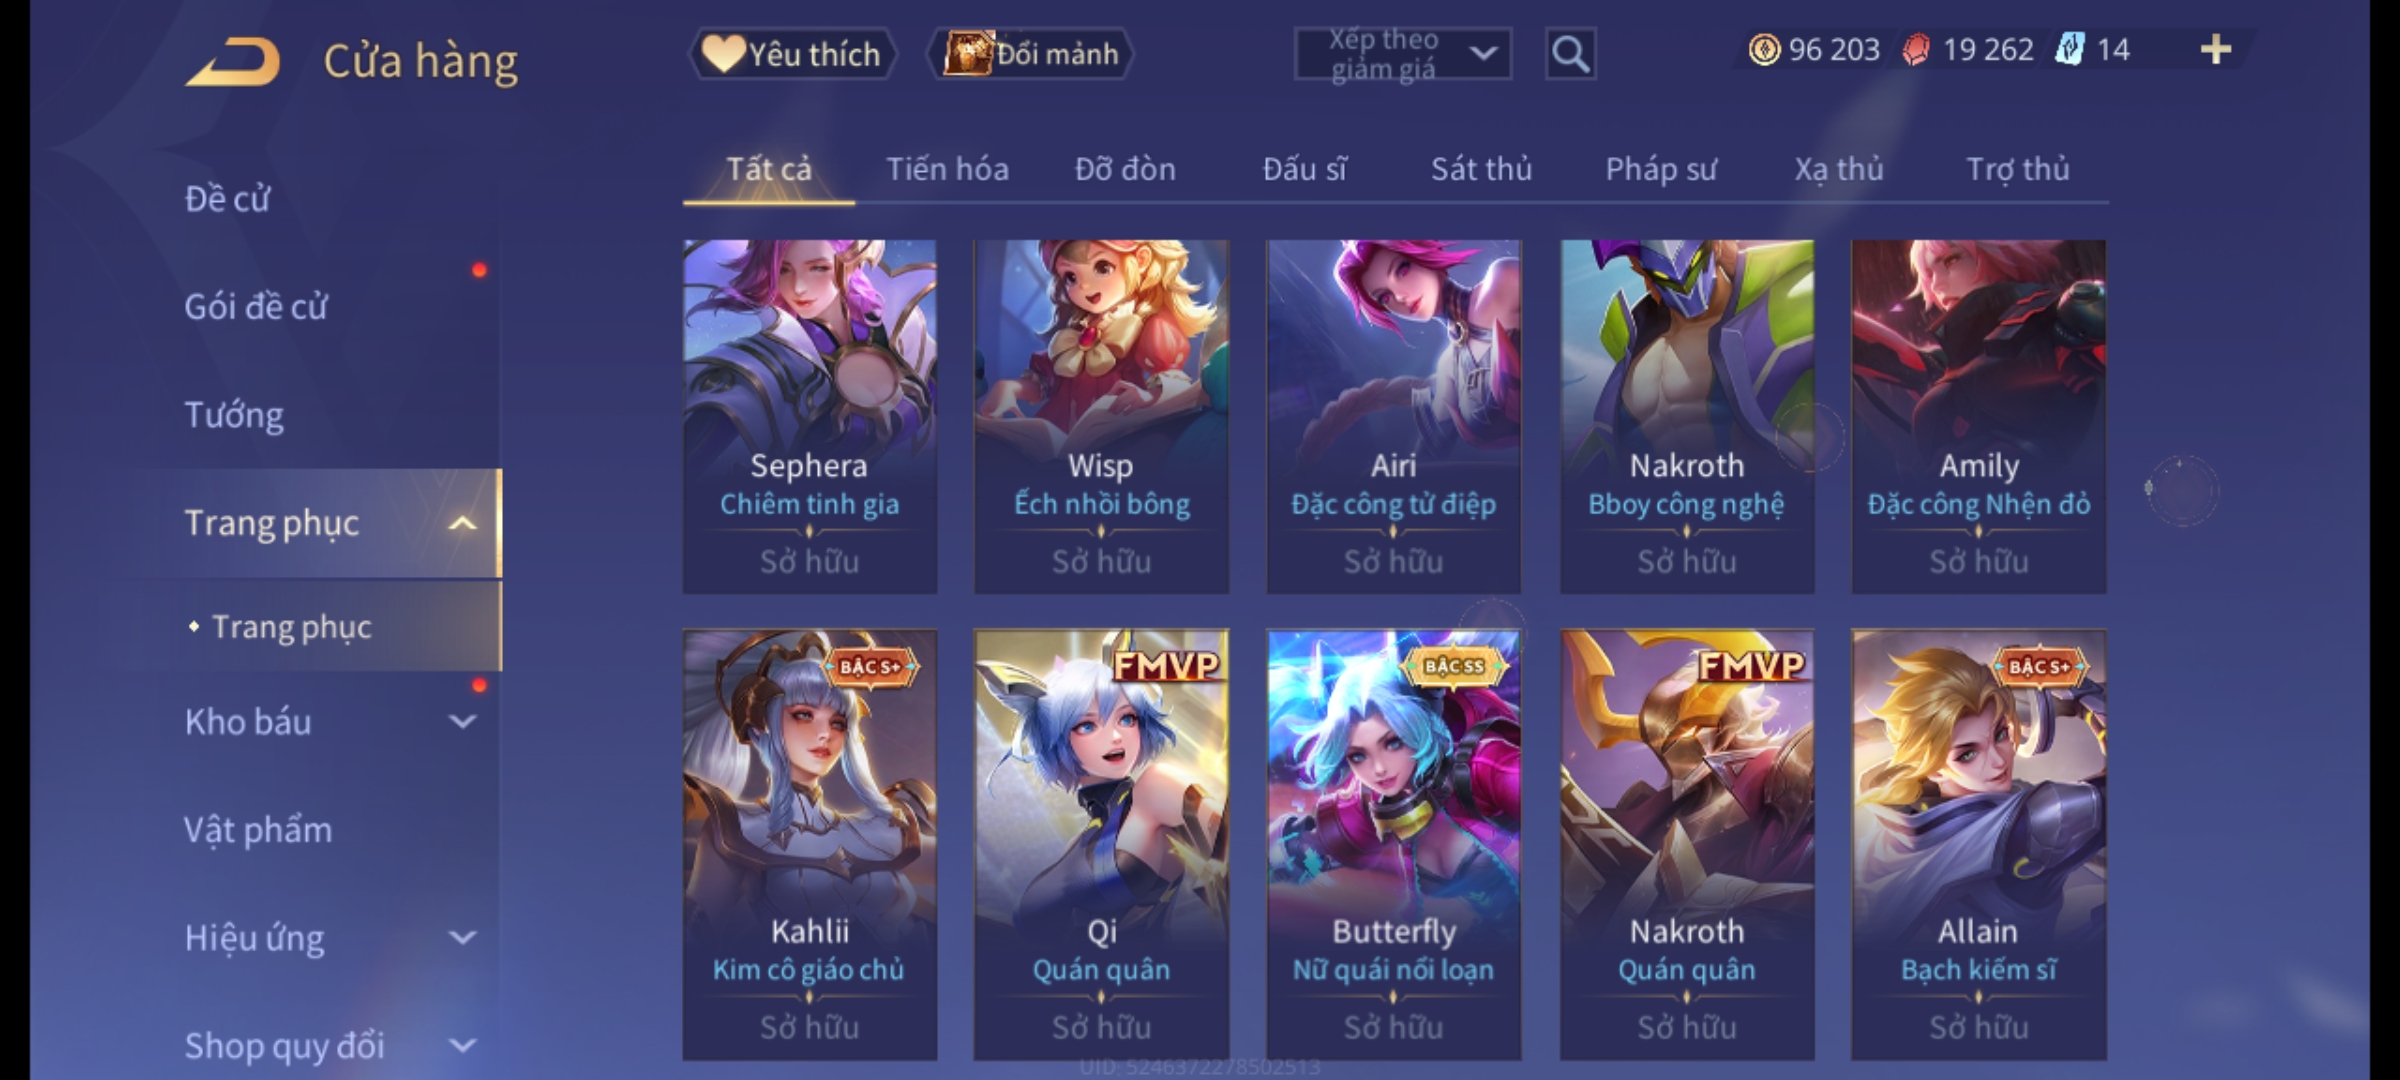
Task: Expand the Hiệu ứng sidebar section
Action: (462, 937)
